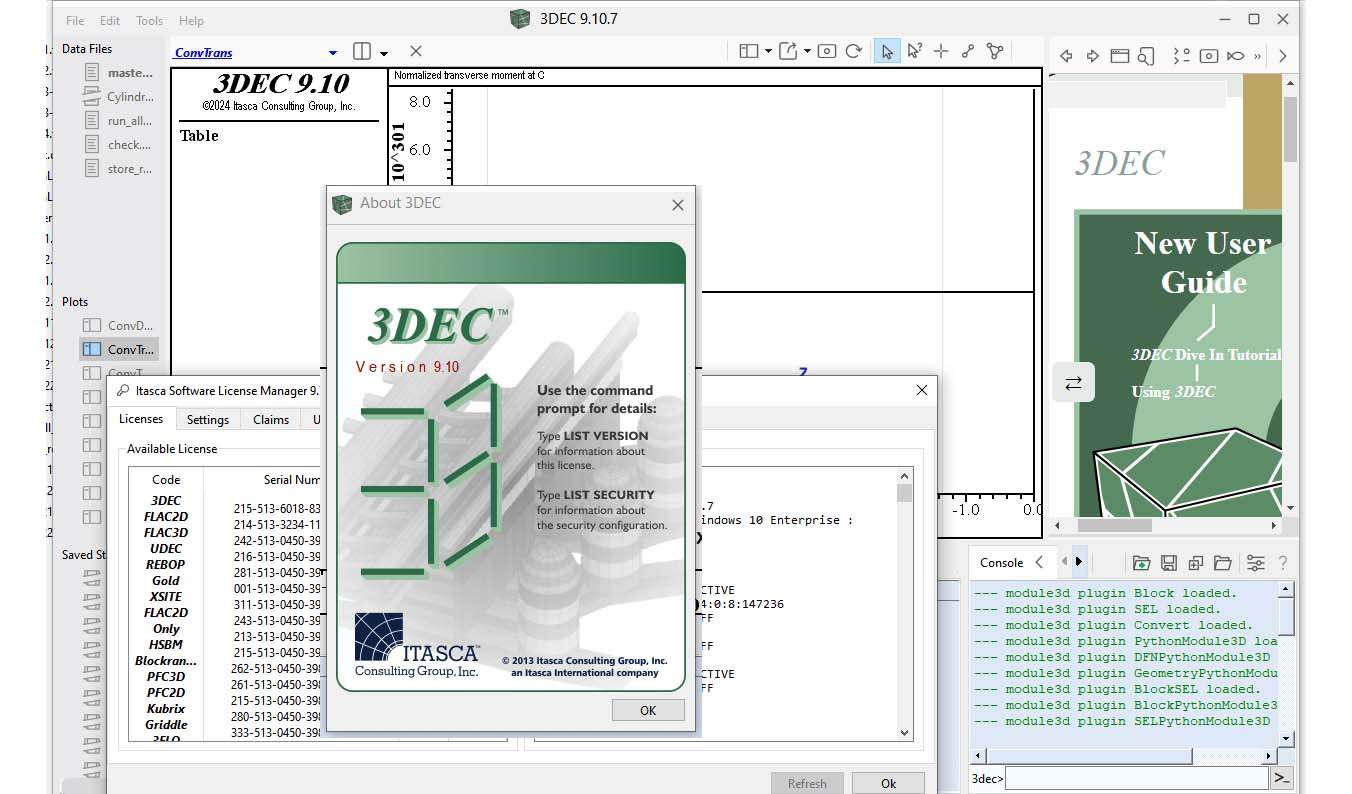This screenshot has width=1352, height=794.
Task: Open the ConvTrans plot name dropdown
Action: point(333,53)
